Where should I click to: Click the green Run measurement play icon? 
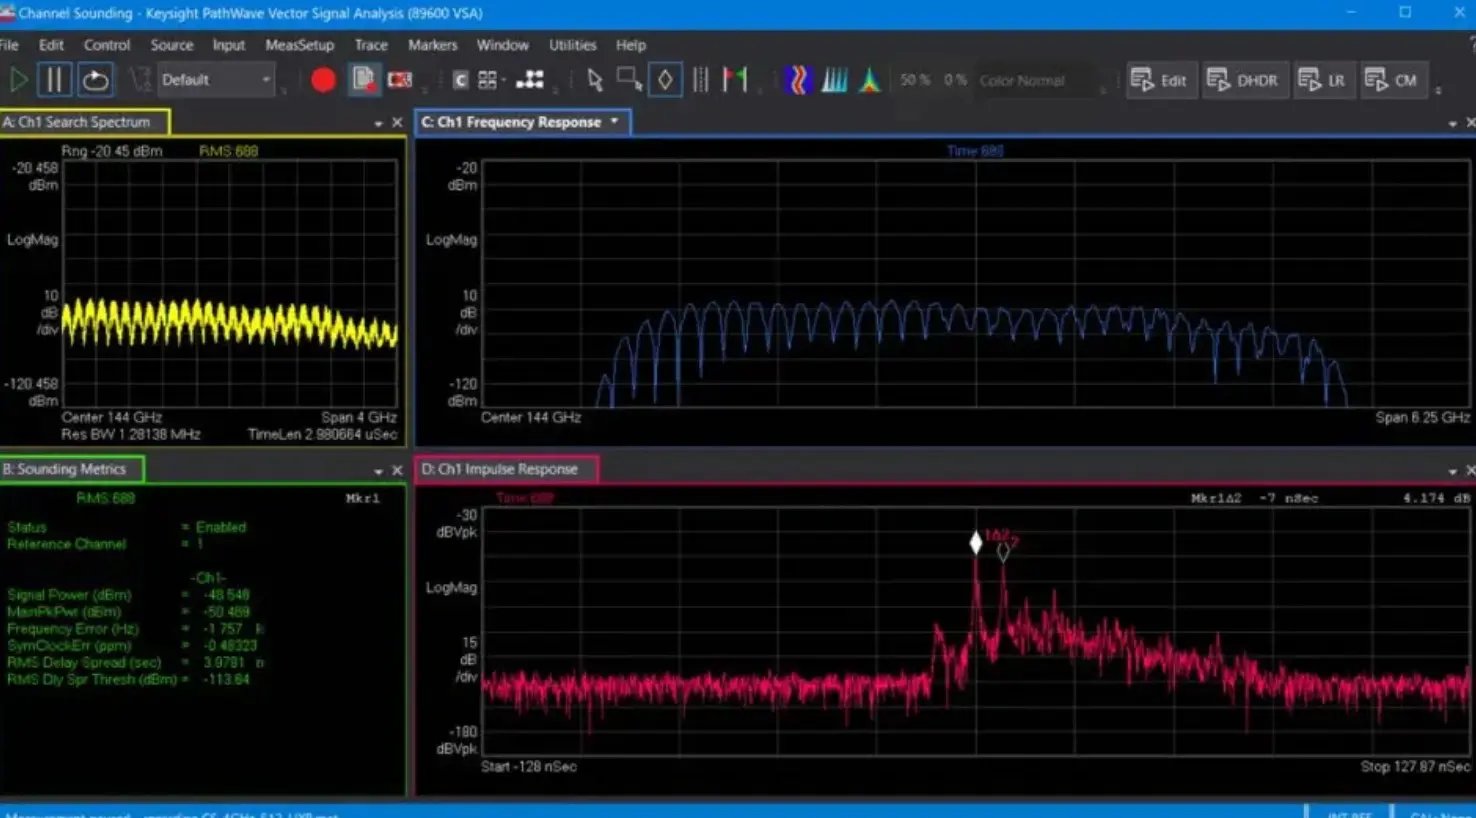point(18,80)
